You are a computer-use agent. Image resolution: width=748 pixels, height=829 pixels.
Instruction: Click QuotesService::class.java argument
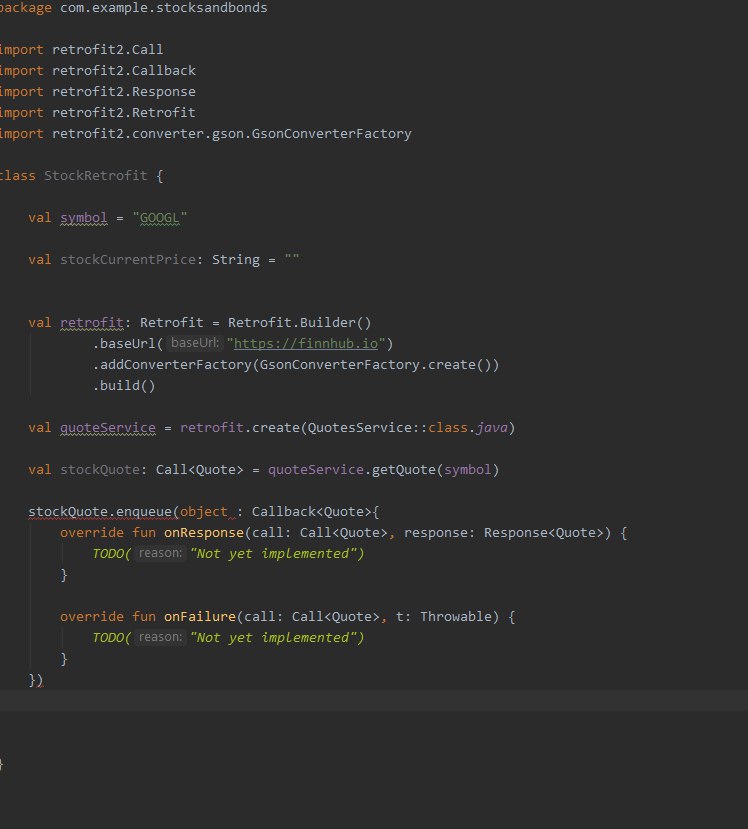coord(408,428)
